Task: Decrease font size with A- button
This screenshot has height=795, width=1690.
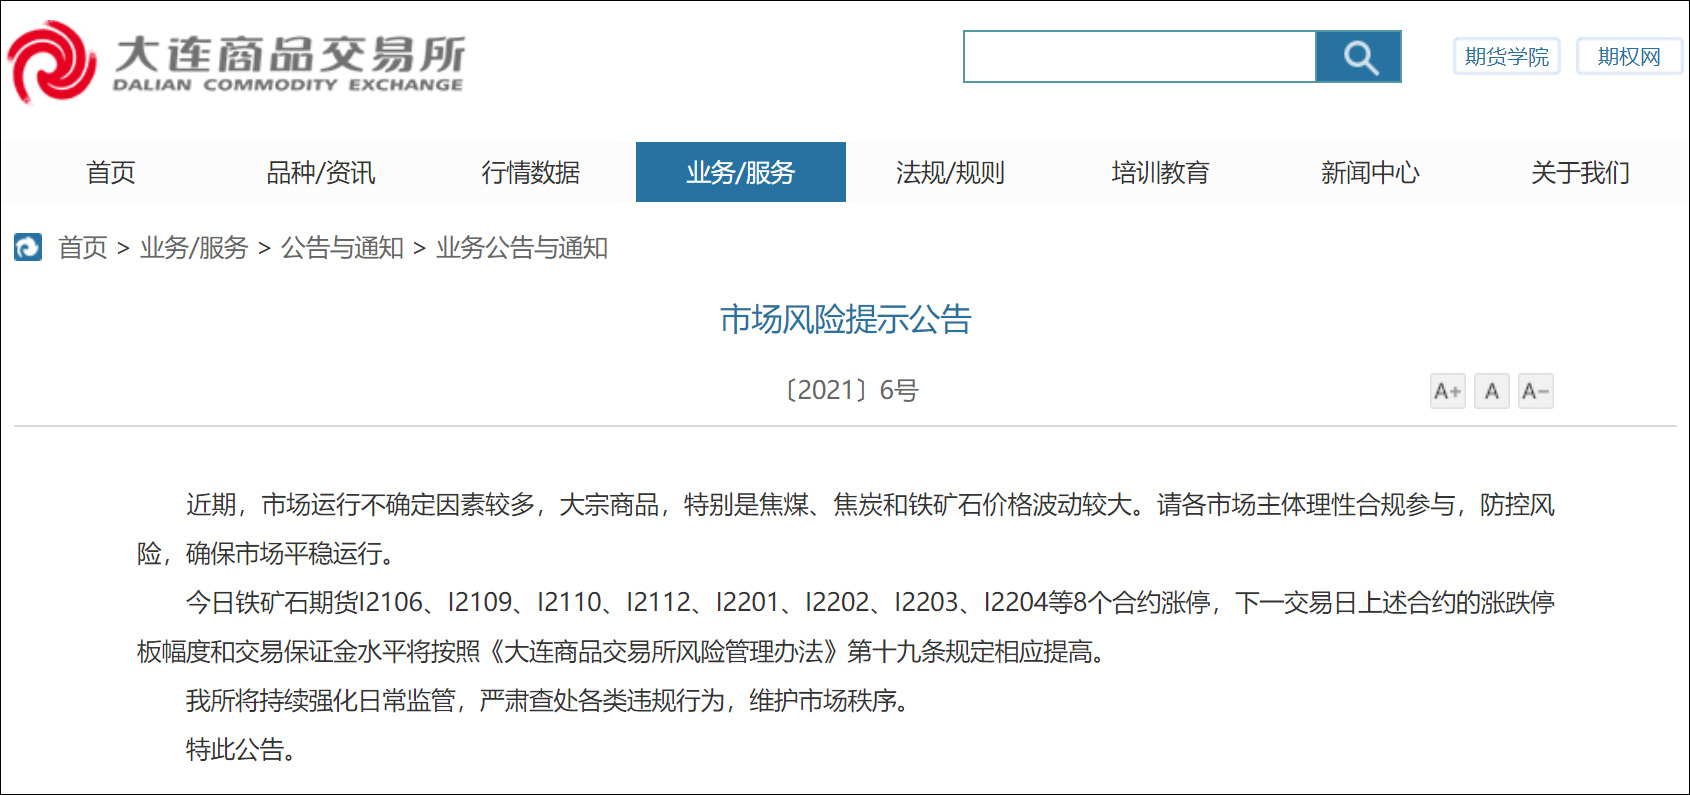Action: [x=1535, y=391]
